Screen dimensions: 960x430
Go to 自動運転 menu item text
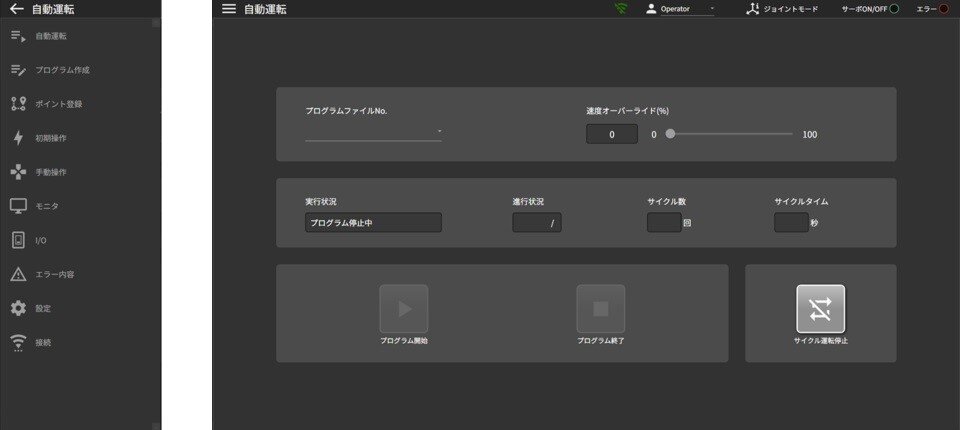coord(51,36)
